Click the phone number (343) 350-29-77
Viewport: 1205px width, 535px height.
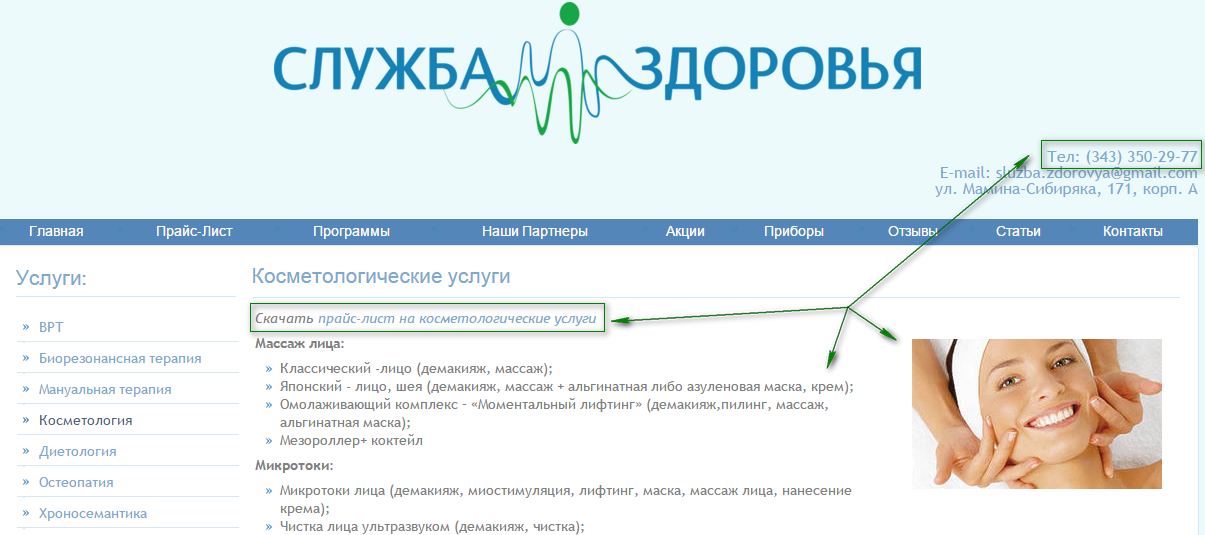(x=1141, y=157)
